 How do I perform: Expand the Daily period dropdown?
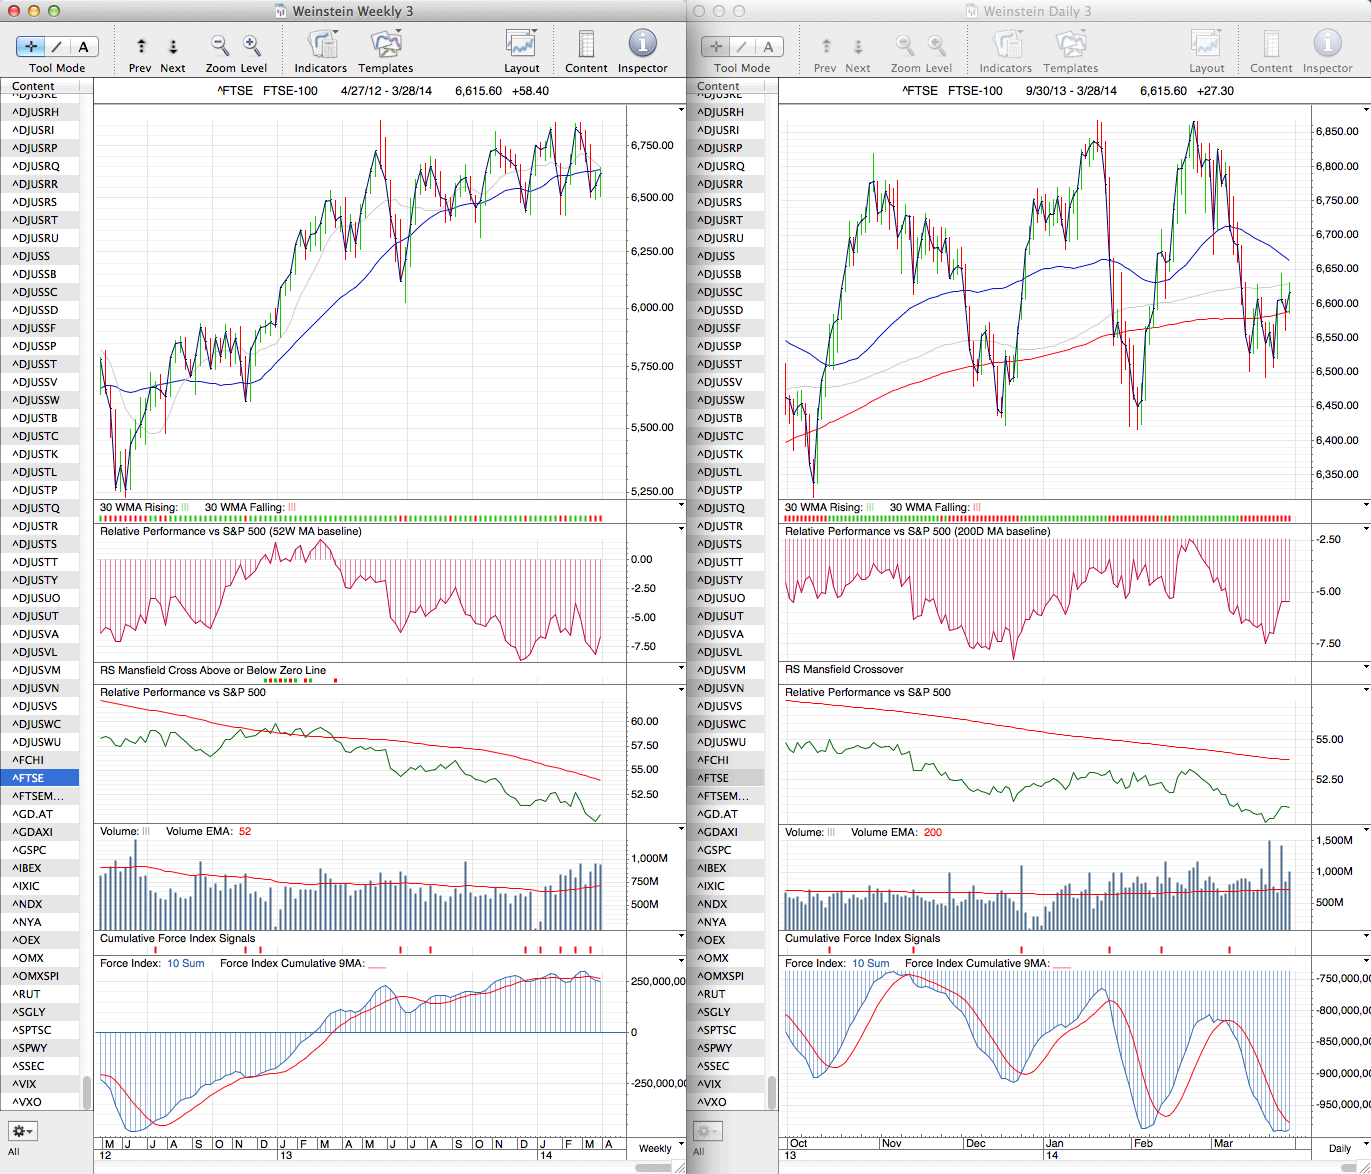[x=1345, y=1148]
